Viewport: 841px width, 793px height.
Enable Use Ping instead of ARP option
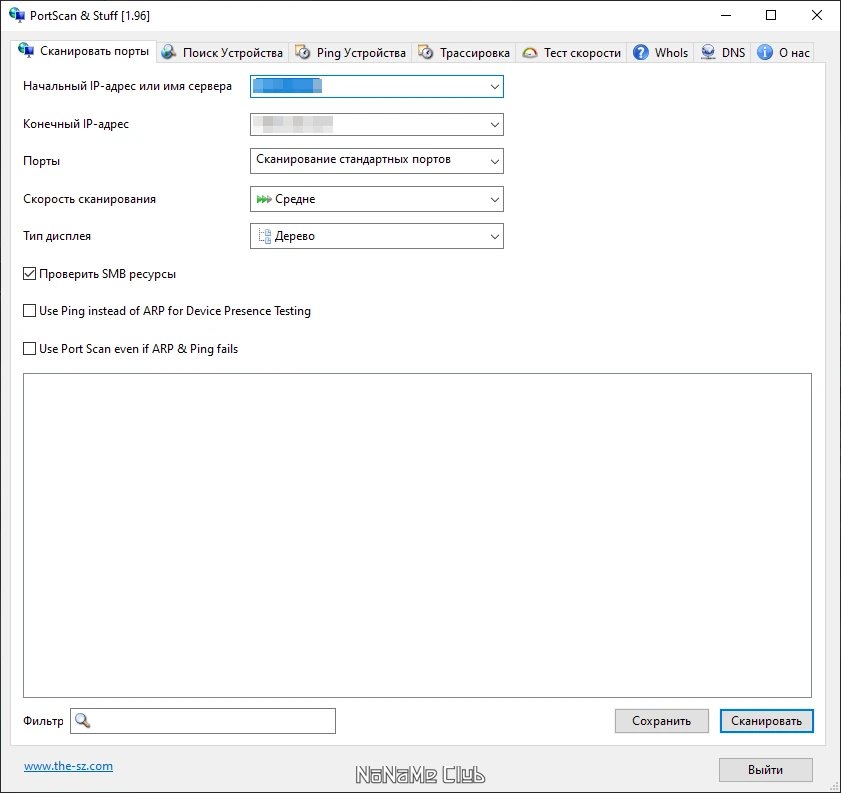point(29,311)
